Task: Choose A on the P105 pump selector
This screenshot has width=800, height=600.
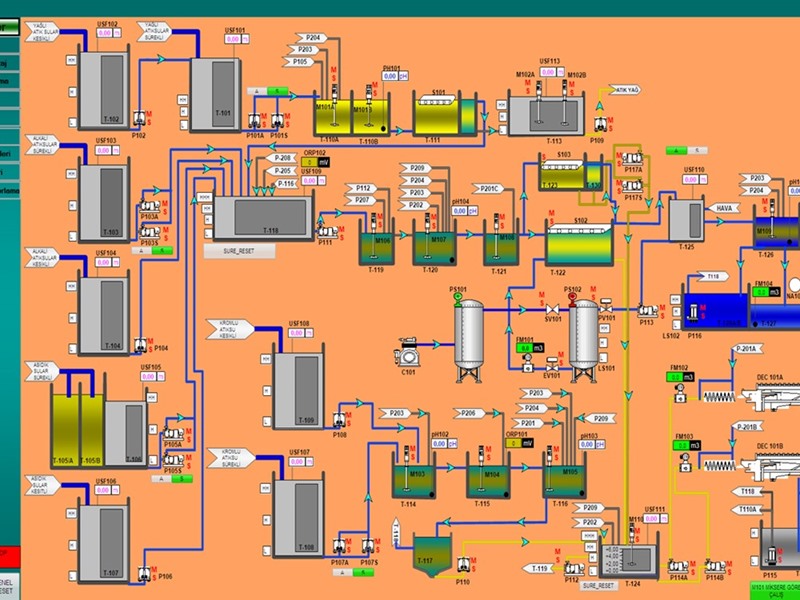Action: click(161, 479)
